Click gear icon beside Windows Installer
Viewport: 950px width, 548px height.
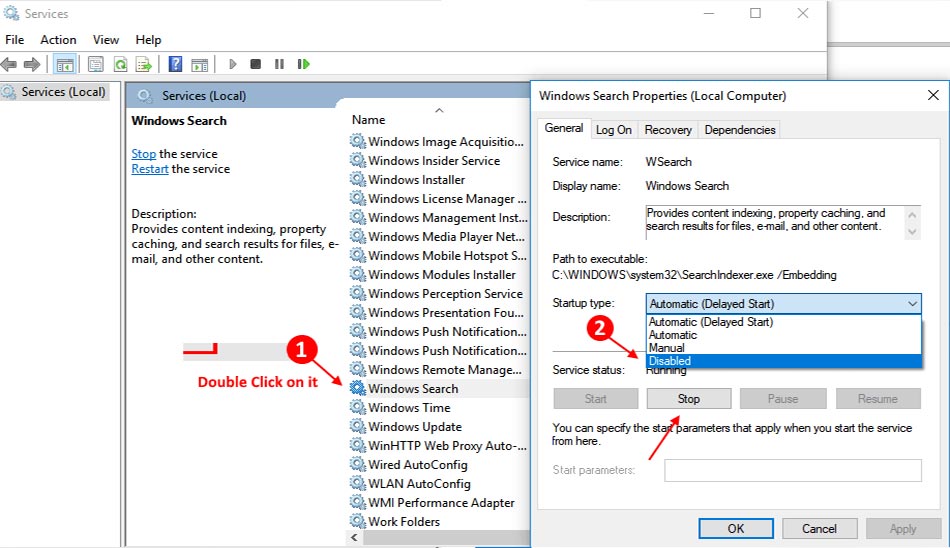pyautogui.click(x=358, y=179)
